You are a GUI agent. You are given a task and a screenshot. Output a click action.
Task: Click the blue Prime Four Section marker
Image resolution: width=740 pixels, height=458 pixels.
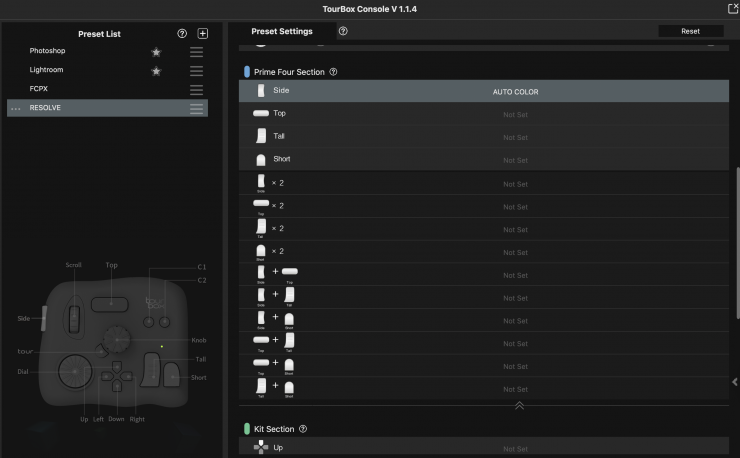pos(247,72)
